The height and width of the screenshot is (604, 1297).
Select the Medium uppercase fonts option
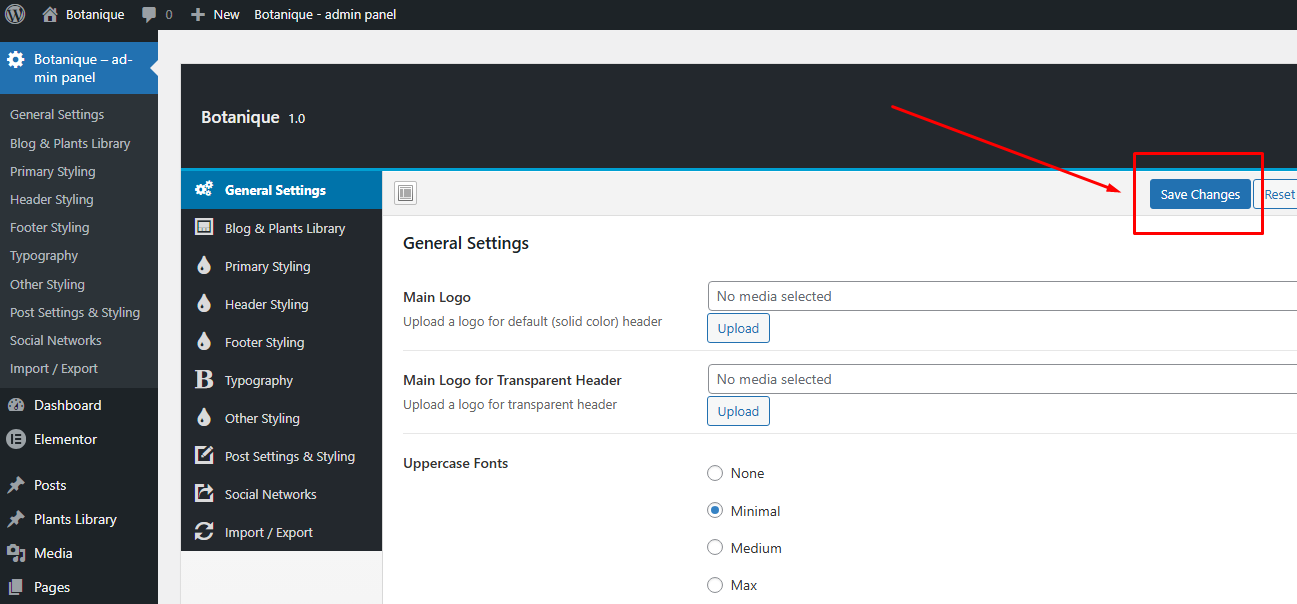715,547
